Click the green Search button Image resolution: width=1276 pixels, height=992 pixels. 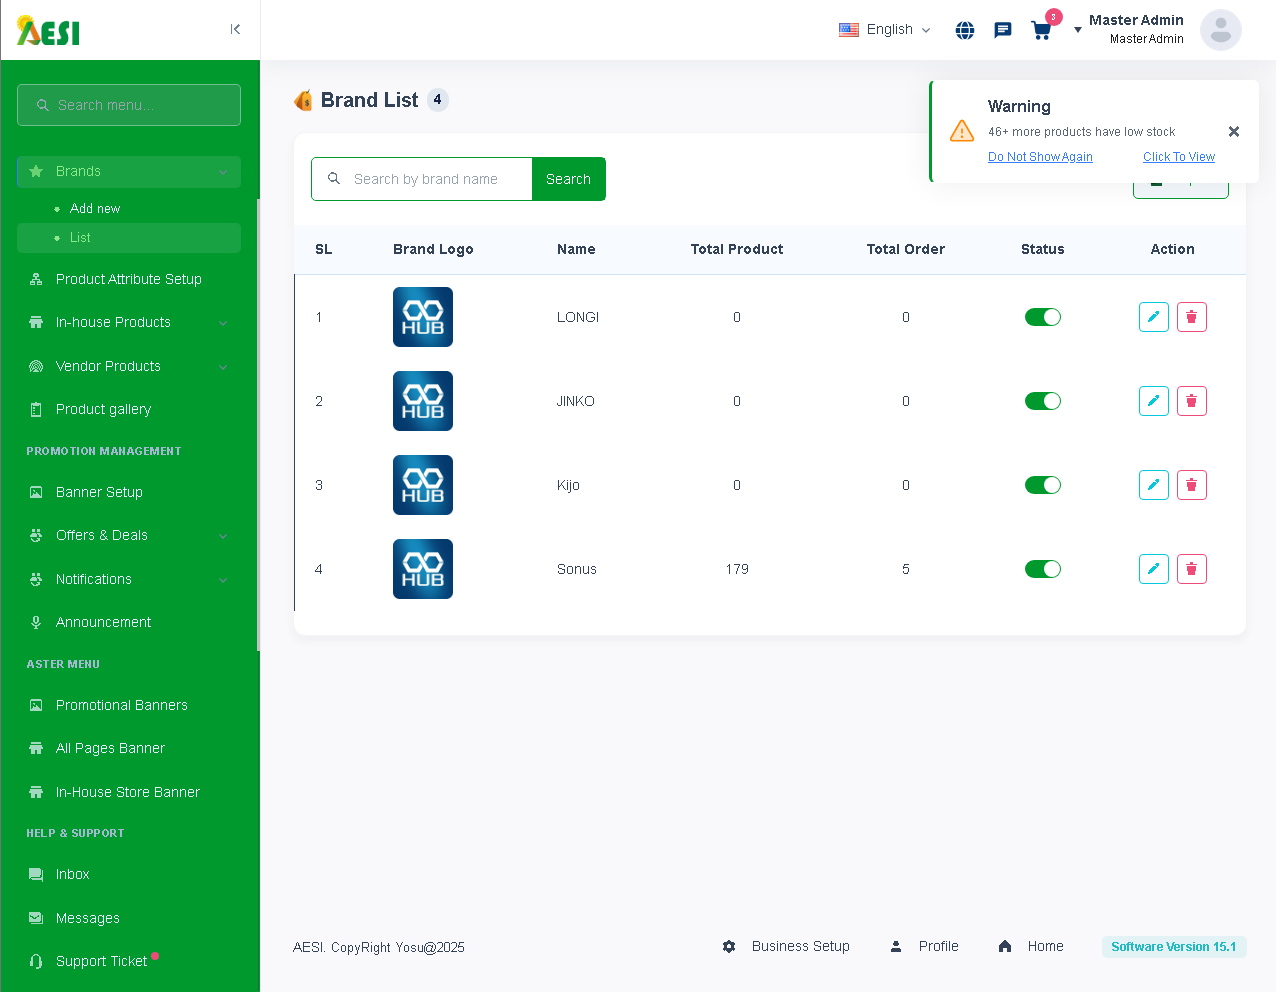[568, 179]
